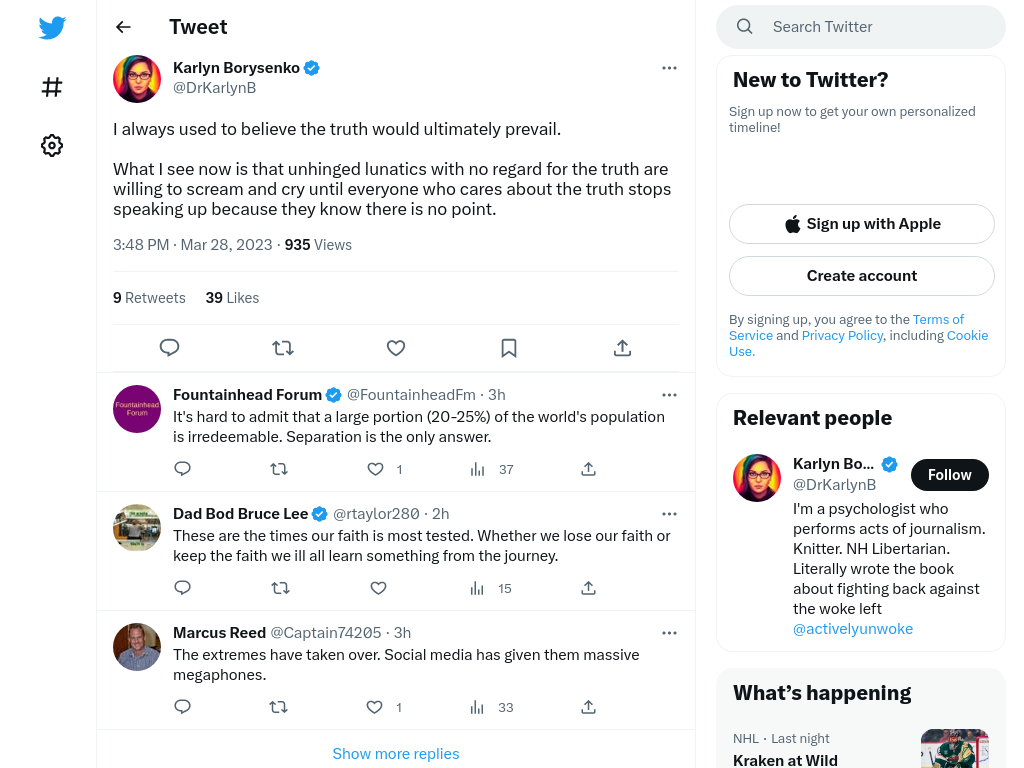Screen dimensions: 1024x768
Task: Open the @activelyunwoke profile link
Action: [853, 629]
